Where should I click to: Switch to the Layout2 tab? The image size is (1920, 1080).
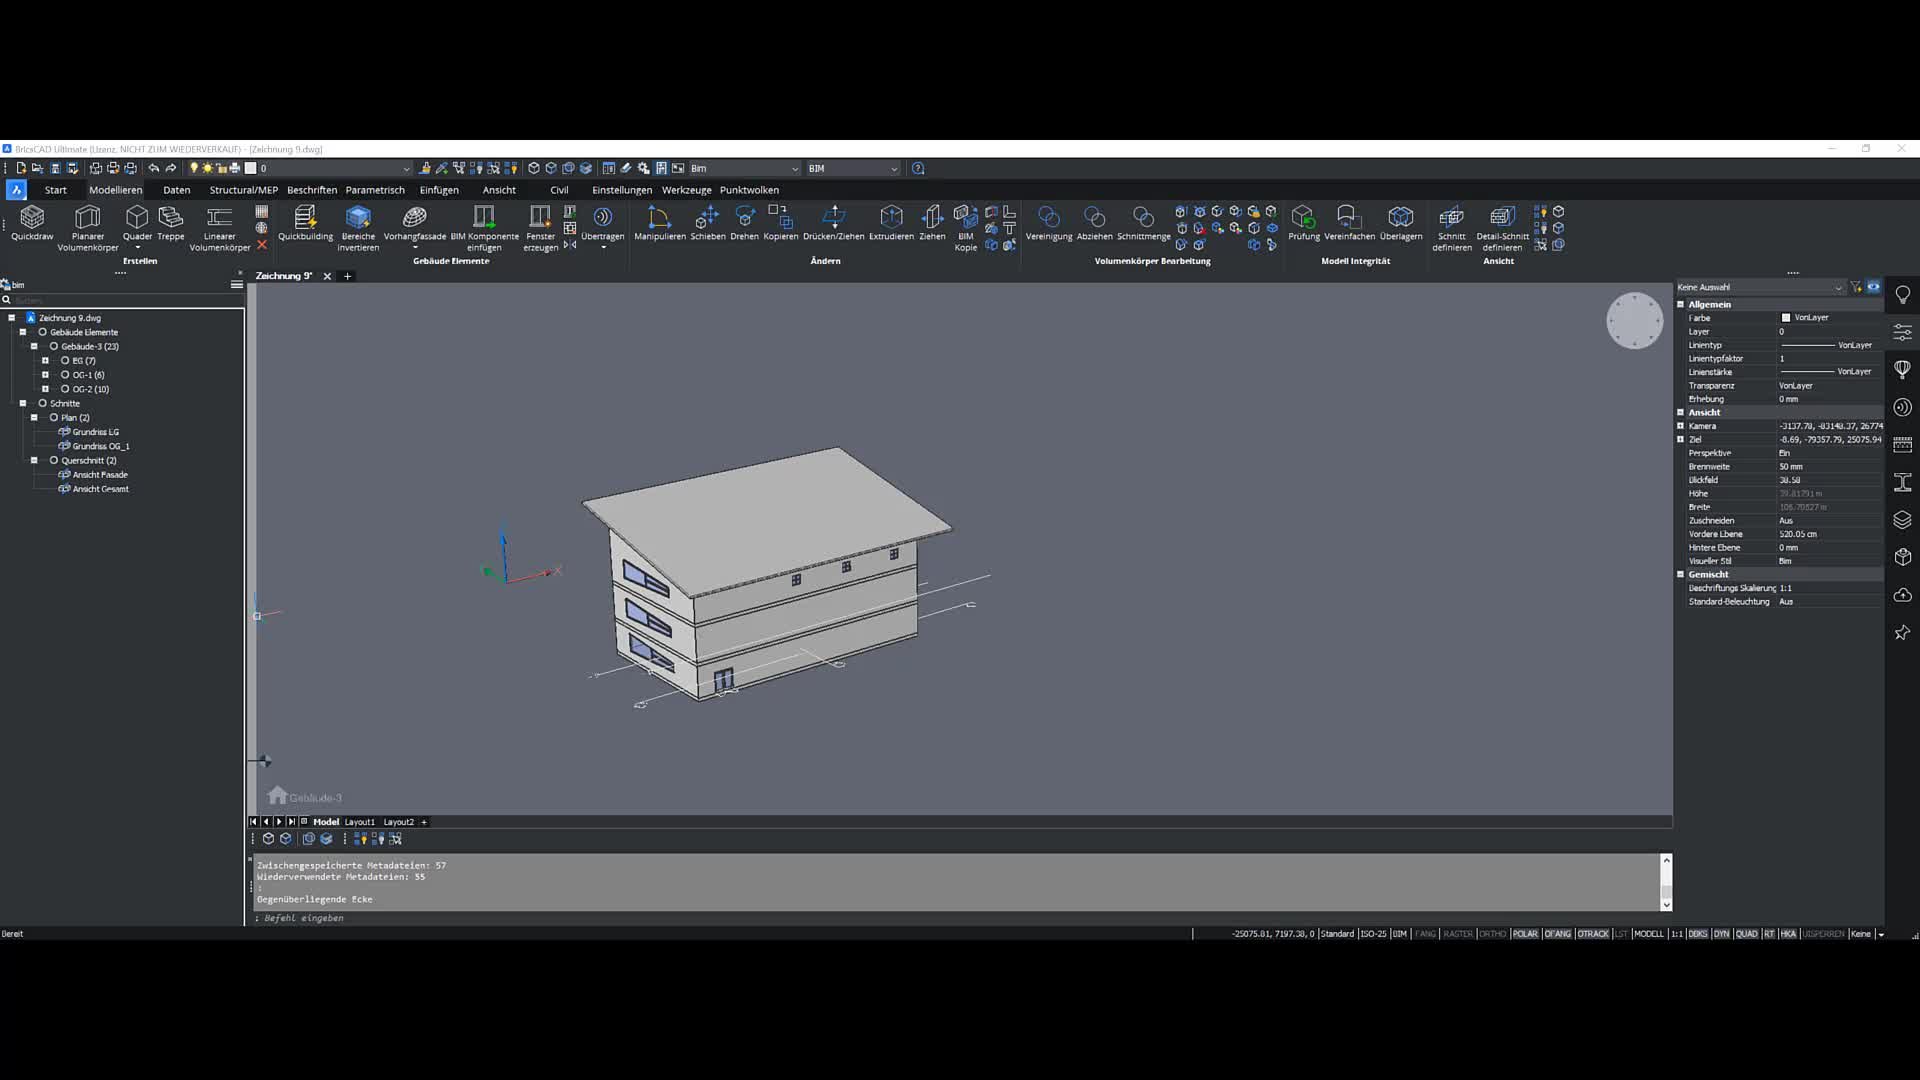click(x=398, y=822)
